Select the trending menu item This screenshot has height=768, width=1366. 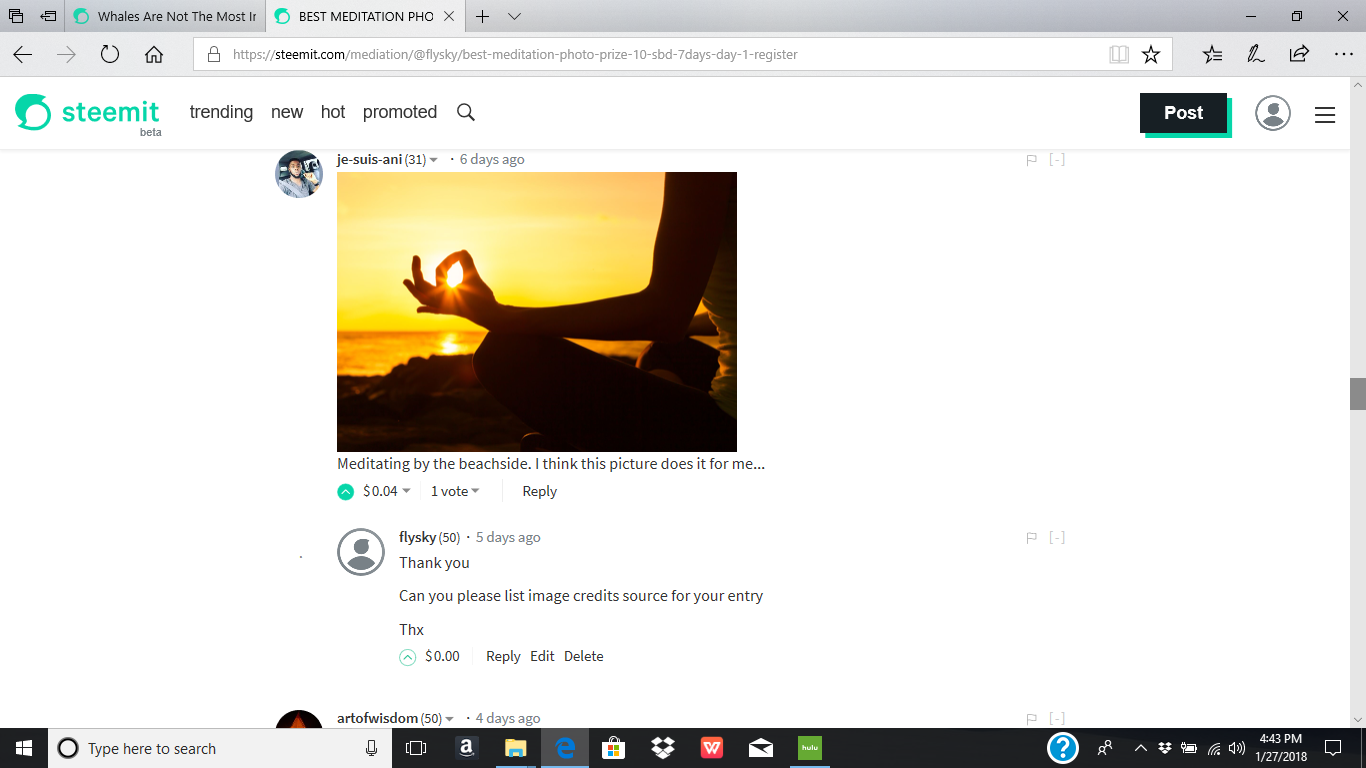[221, 112]
